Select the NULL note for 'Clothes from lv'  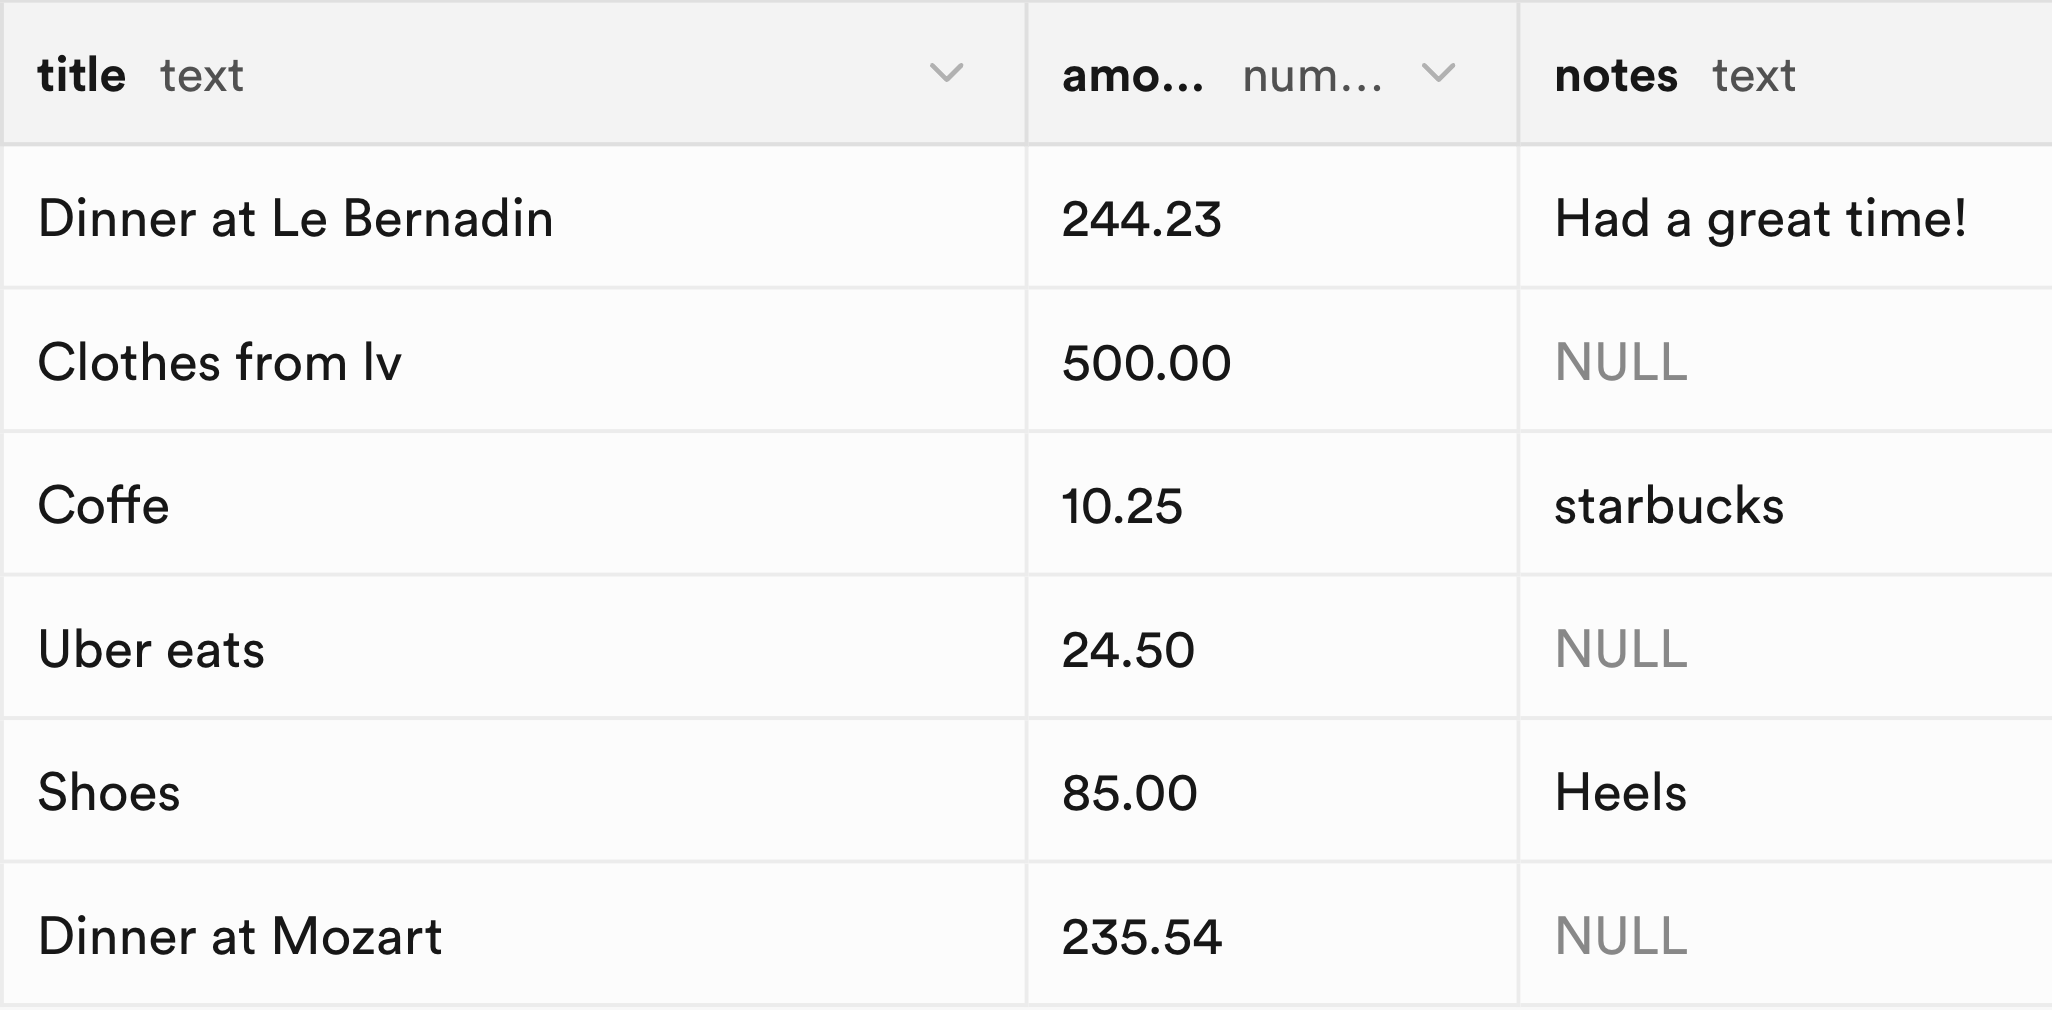tap(1621, 362)
